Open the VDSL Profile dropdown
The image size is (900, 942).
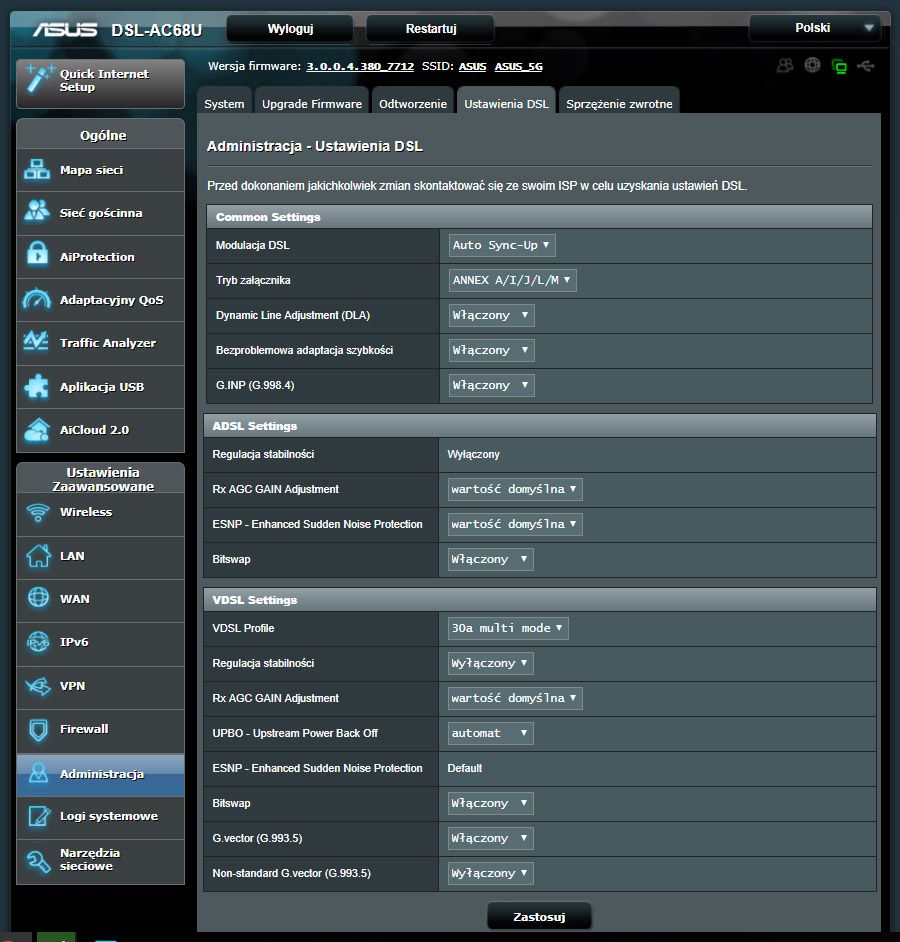coord(508,628)
